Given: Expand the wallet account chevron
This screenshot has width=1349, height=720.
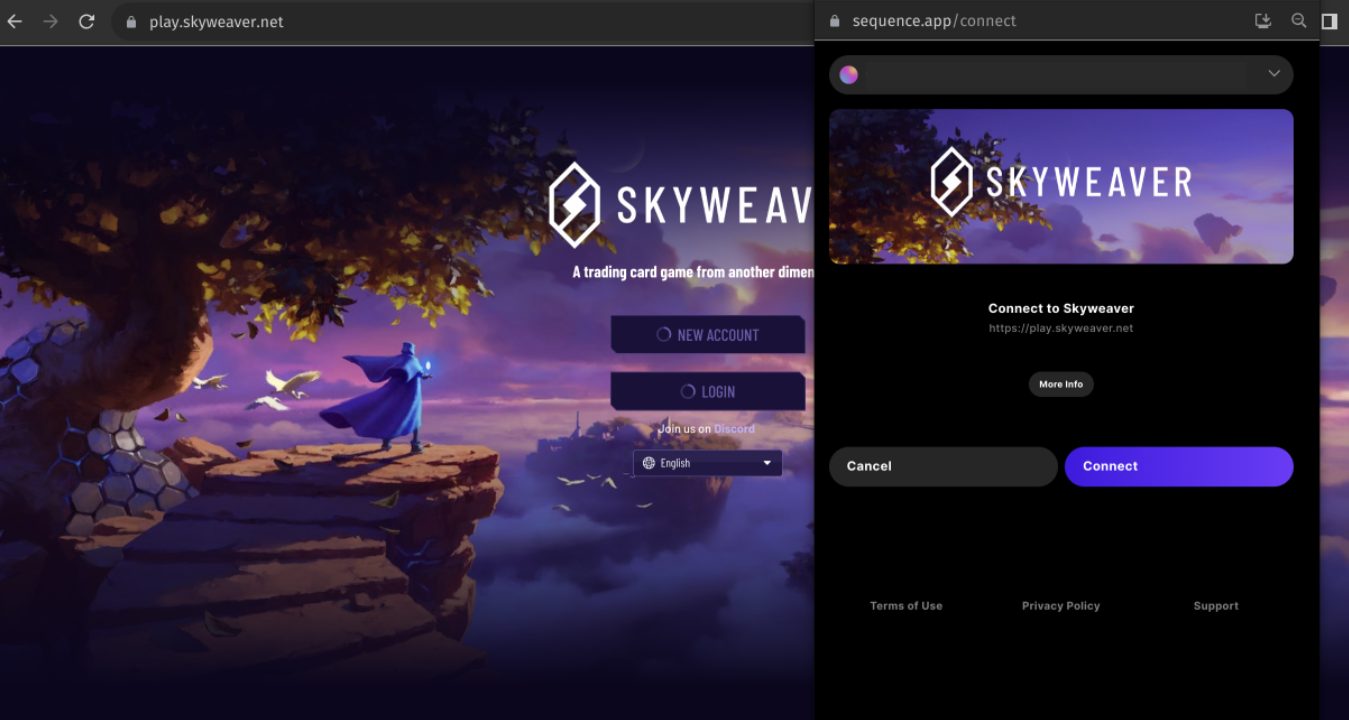Looking at the screenshot, I should pos(1274,74).
